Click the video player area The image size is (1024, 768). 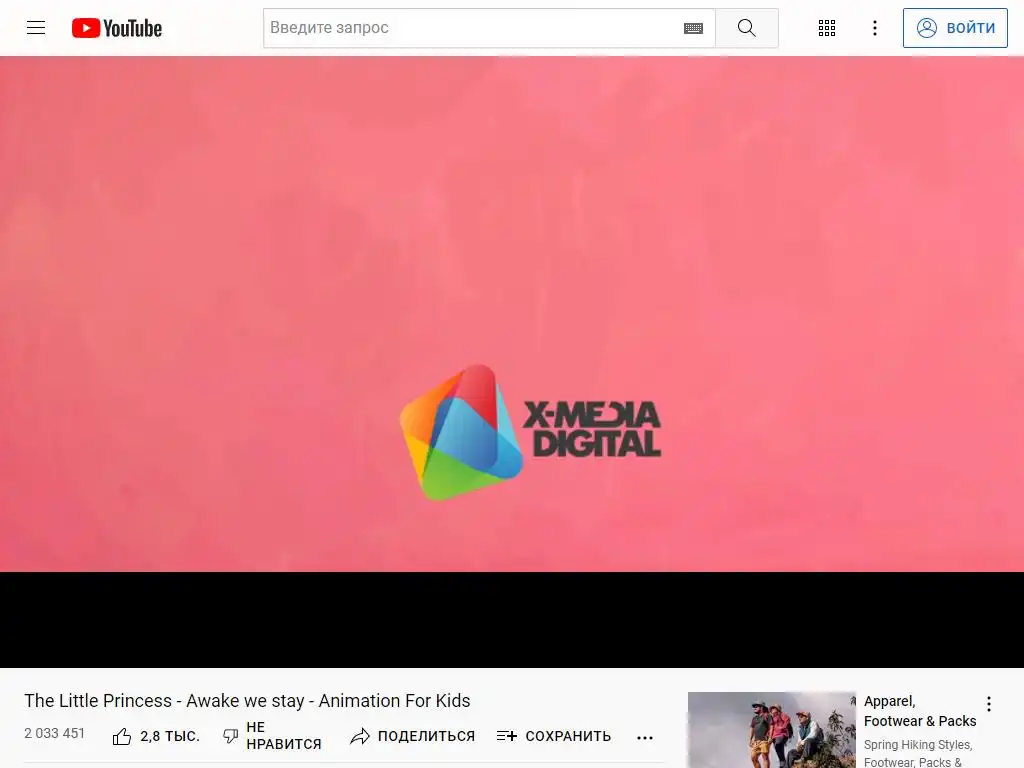coord(512,361)
